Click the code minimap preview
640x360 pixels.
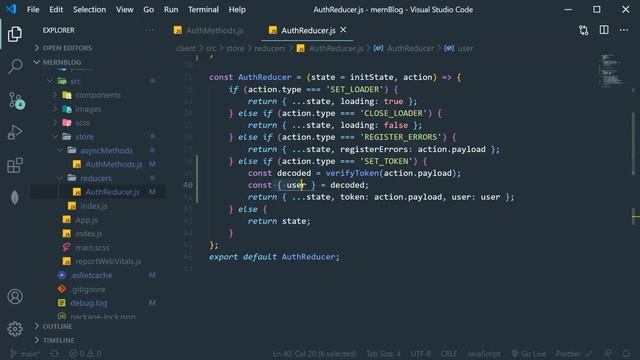click(611, 70)
